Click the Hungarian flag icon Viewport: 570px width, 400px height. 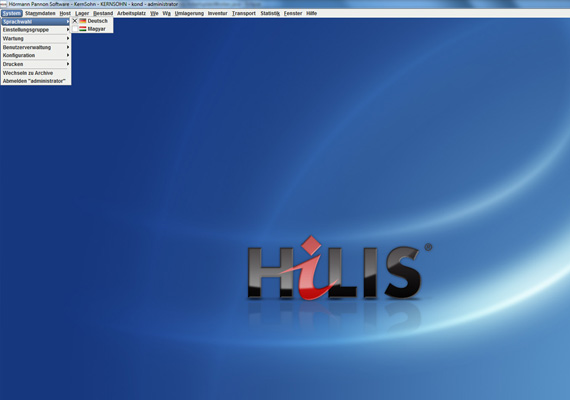tap(83, 29)
